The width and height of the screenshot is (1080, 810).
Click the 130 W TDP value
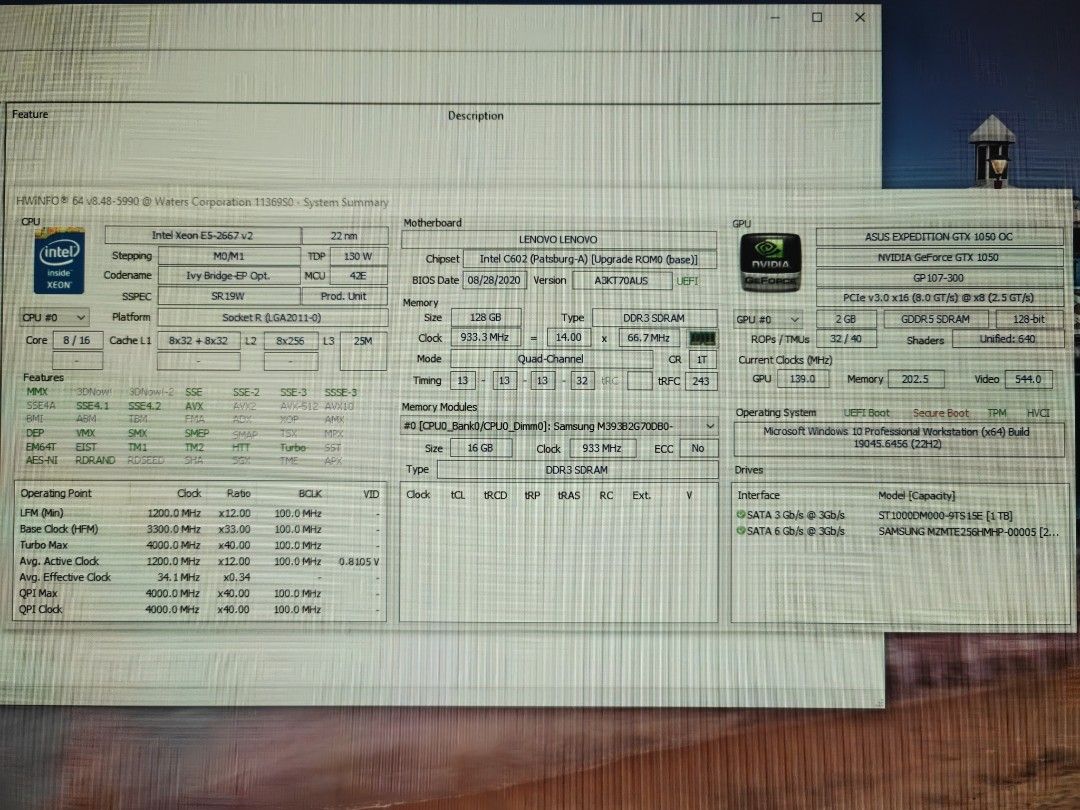pyautogui.click(x=358, y=256)
